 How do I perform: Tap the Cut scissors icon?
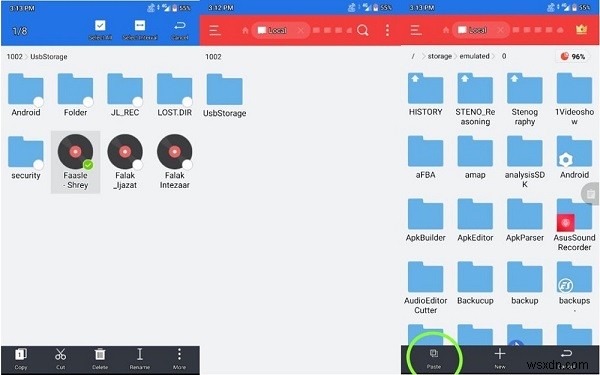point(60,359)
